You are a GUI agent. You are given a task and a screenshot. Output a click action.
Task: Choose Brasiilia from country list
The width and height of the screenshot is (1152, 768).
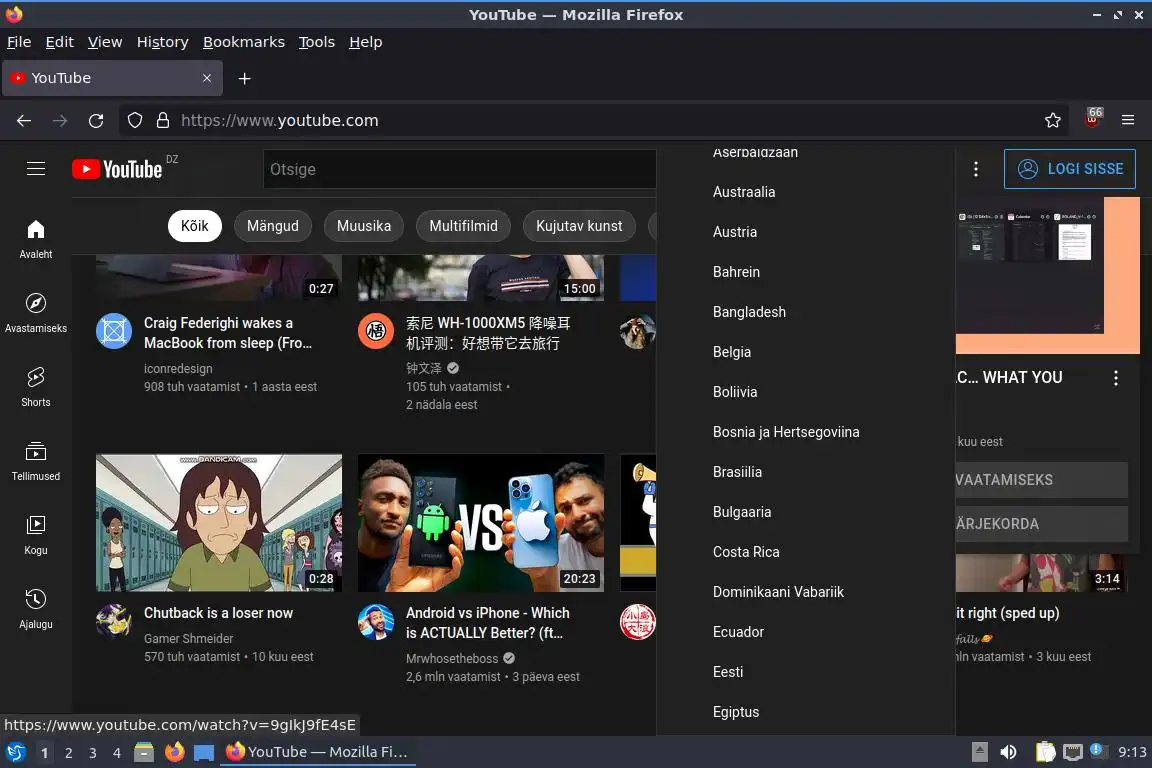pyautogui.click(x=806, y=472)
